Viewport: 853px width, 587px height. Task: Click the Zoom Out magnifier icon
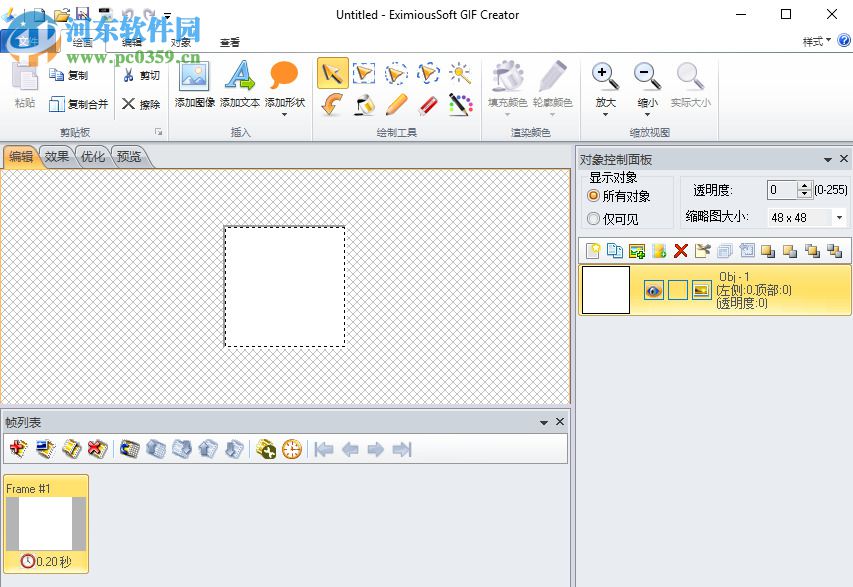pos(647,76)
